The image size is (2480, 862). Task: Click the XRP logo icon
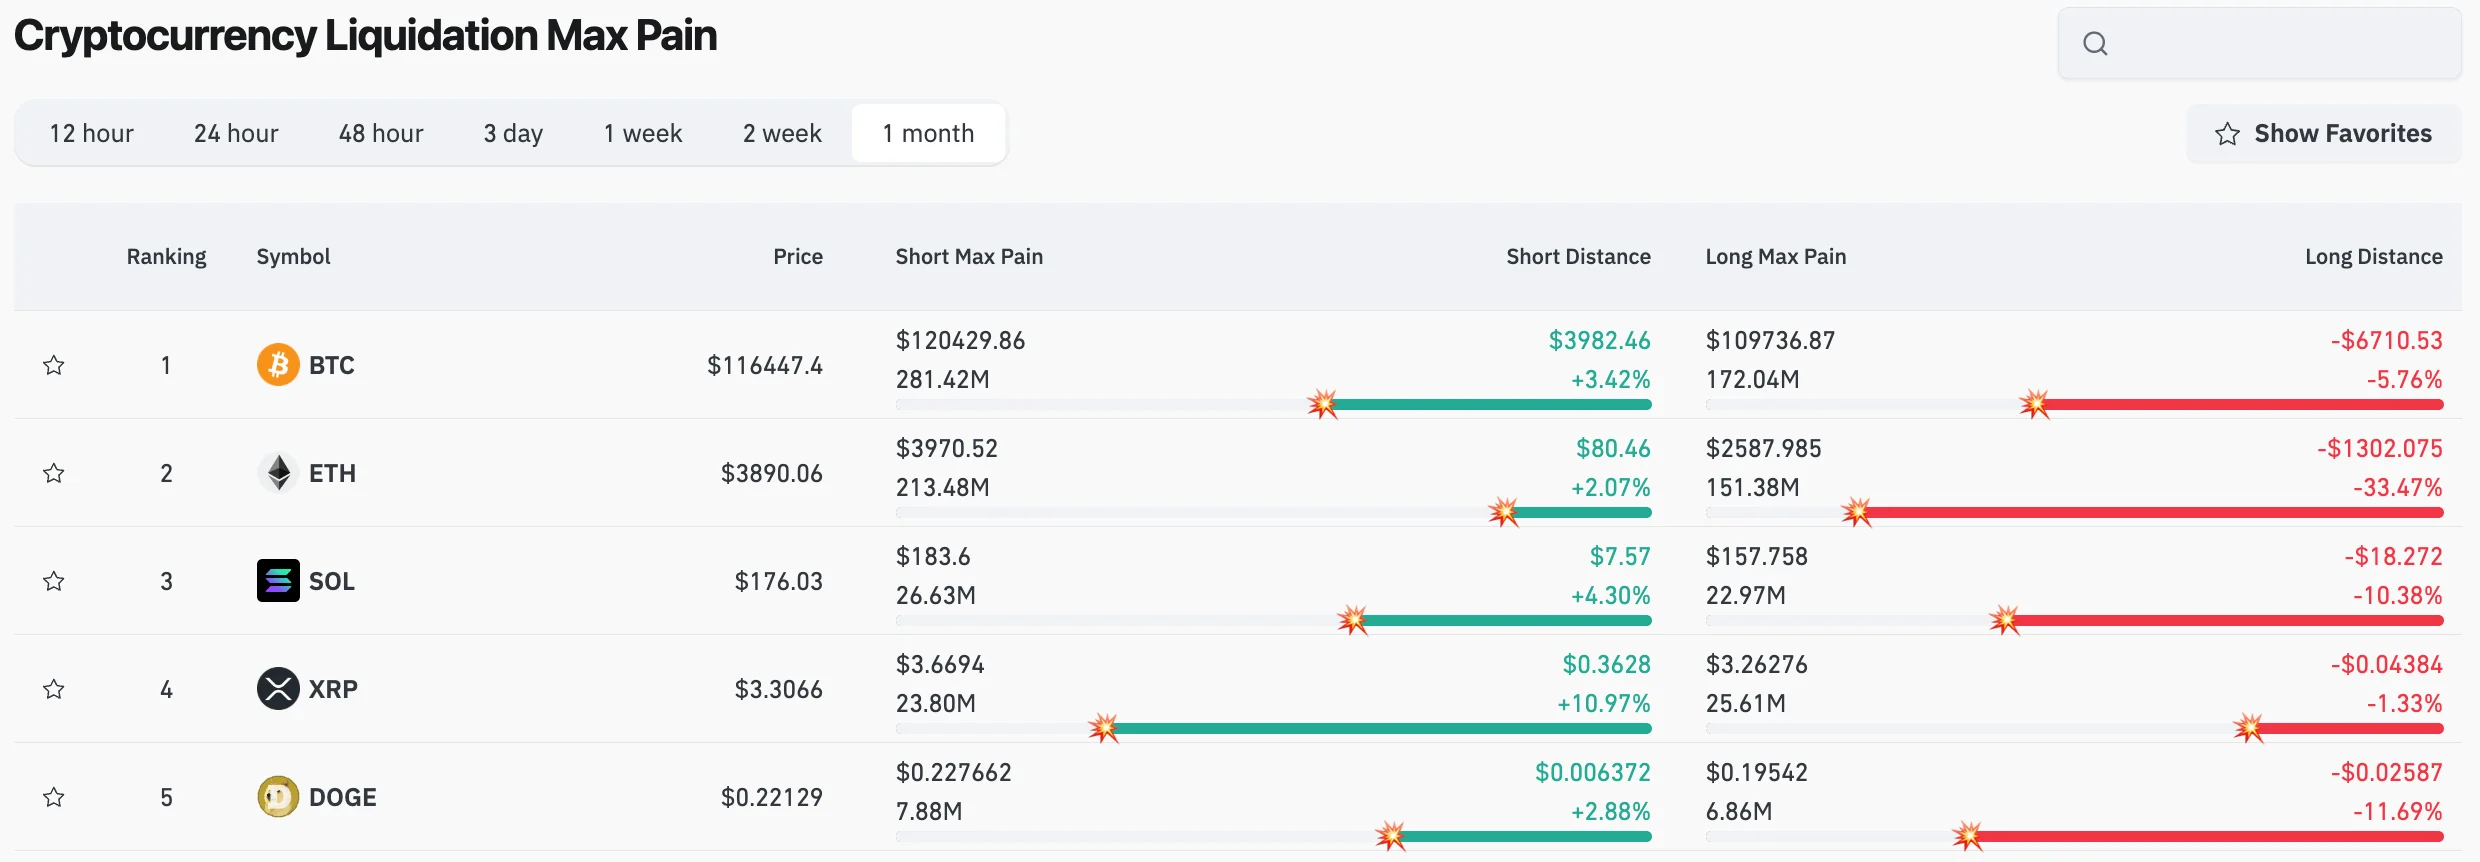click(x=278, y=689)
